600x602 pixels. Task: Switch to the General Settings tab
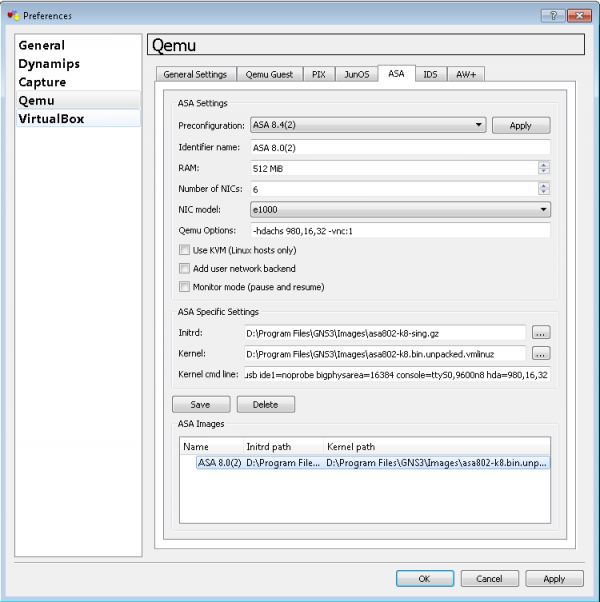195,74
